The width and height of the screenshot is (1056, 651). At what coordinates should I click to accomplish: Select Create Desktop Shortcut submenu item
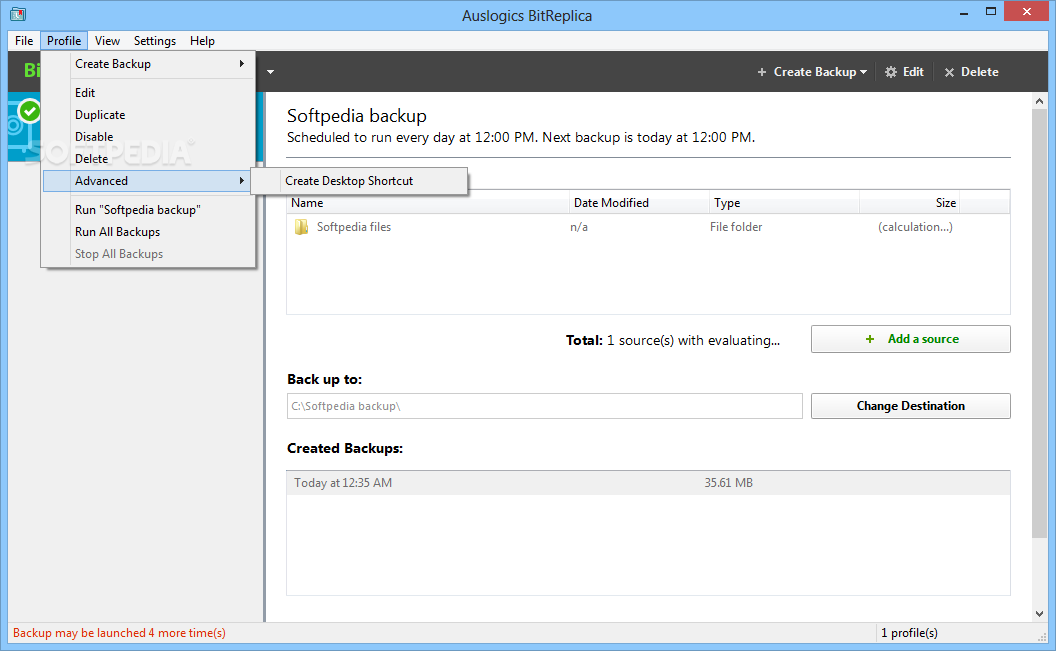click(359, 181)
